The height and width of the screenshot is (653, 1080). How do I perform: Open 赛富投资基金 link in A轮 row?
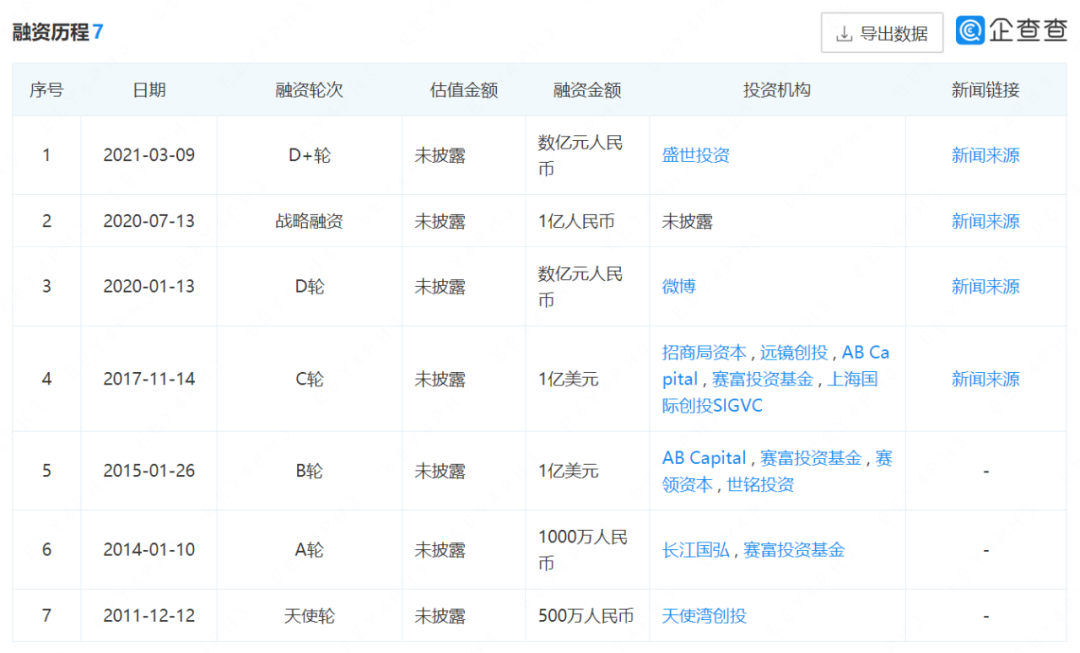(793, 550)
